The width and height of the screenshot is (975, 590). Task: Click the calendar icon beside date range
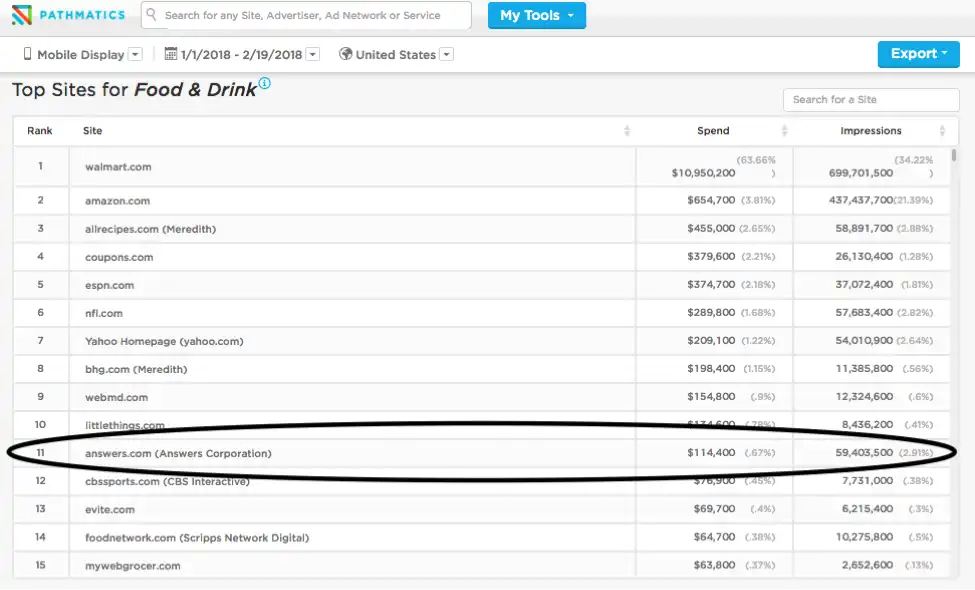click(170, 54)
